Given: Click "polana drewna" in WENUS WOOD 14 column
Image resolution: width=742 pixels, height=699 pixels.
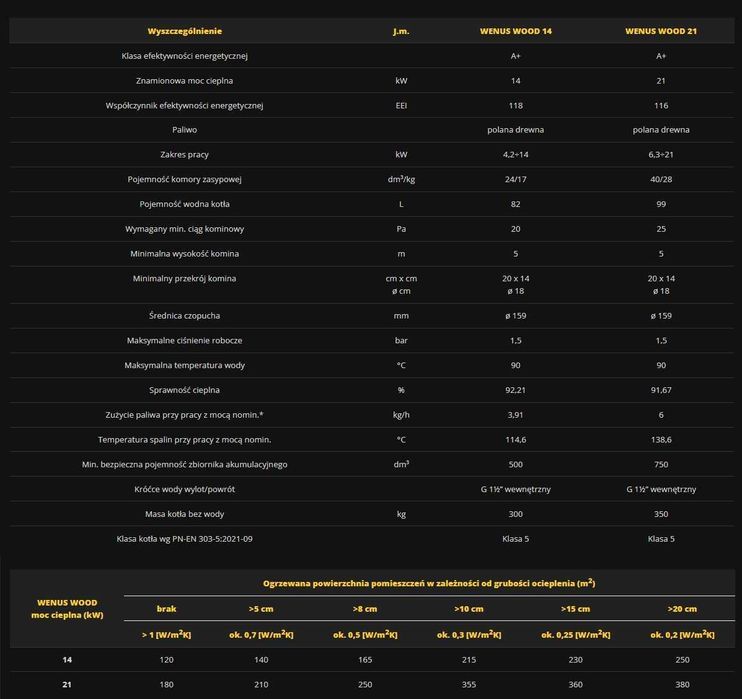Looking at the screenshot, I should click(515, 130).
